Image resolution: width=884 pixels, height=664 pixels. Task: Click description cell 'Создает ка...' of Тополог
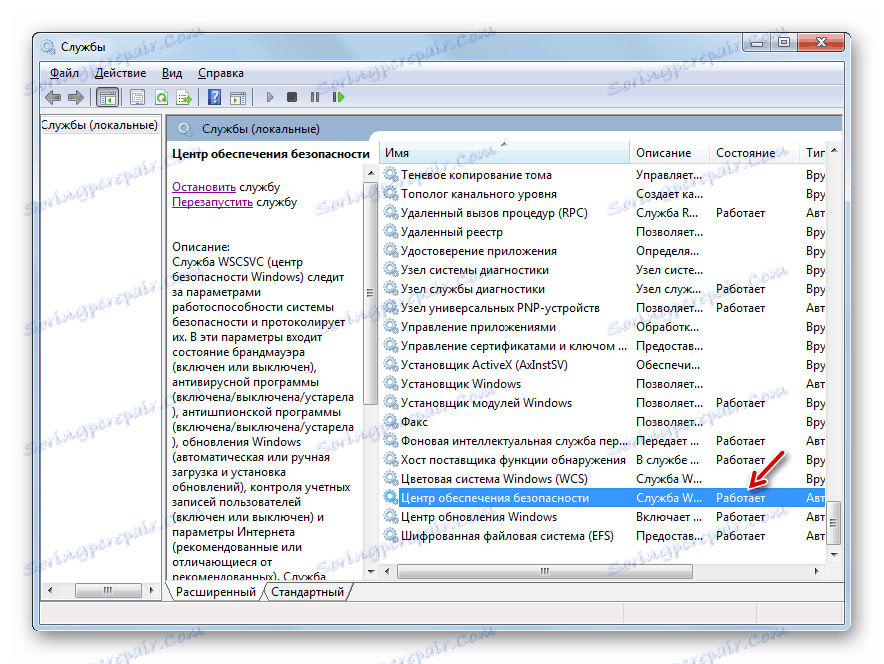tap(669, 194)
